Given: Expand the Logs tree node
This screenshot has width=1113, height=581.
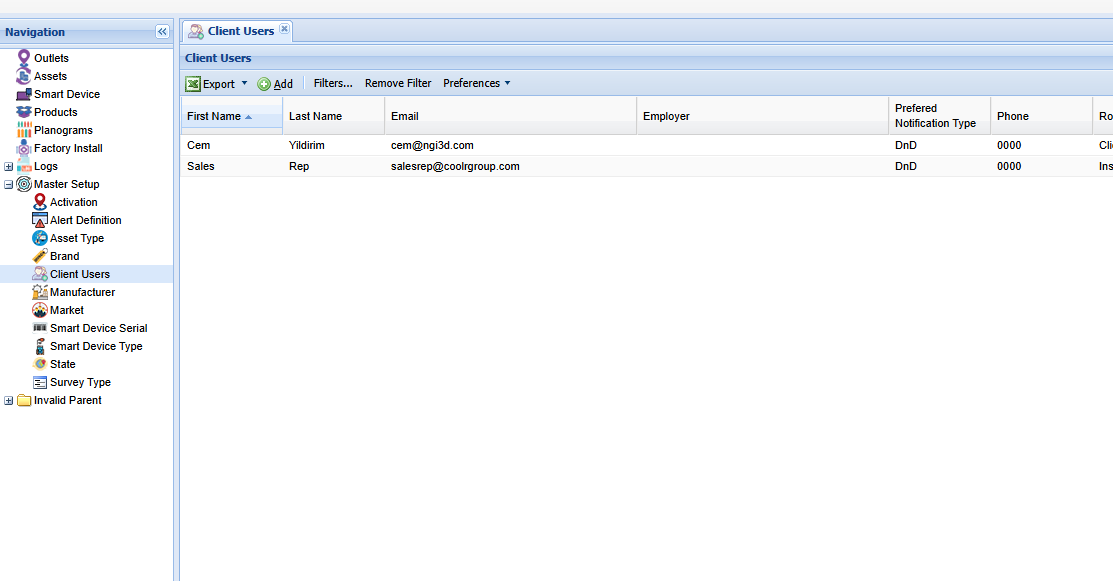Looking at the screenshot, I should point(8,166).
